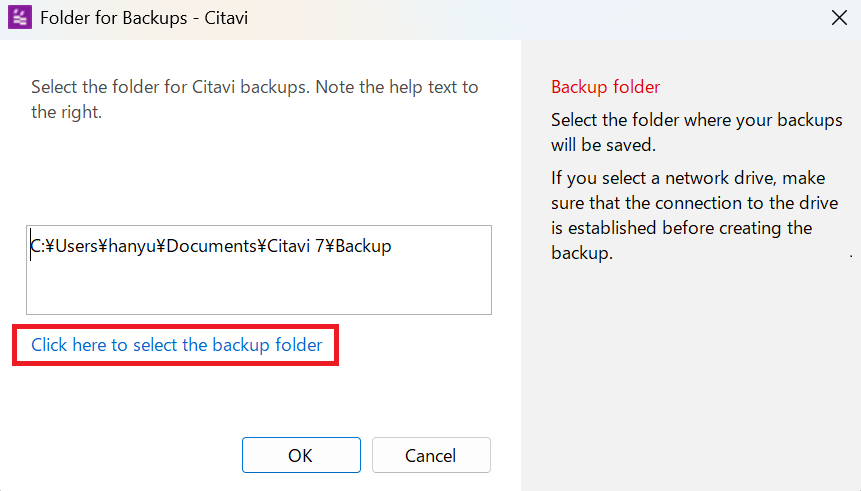Click empty space below the path text
The width and height of the screenshot is (861, 491).
259,288
